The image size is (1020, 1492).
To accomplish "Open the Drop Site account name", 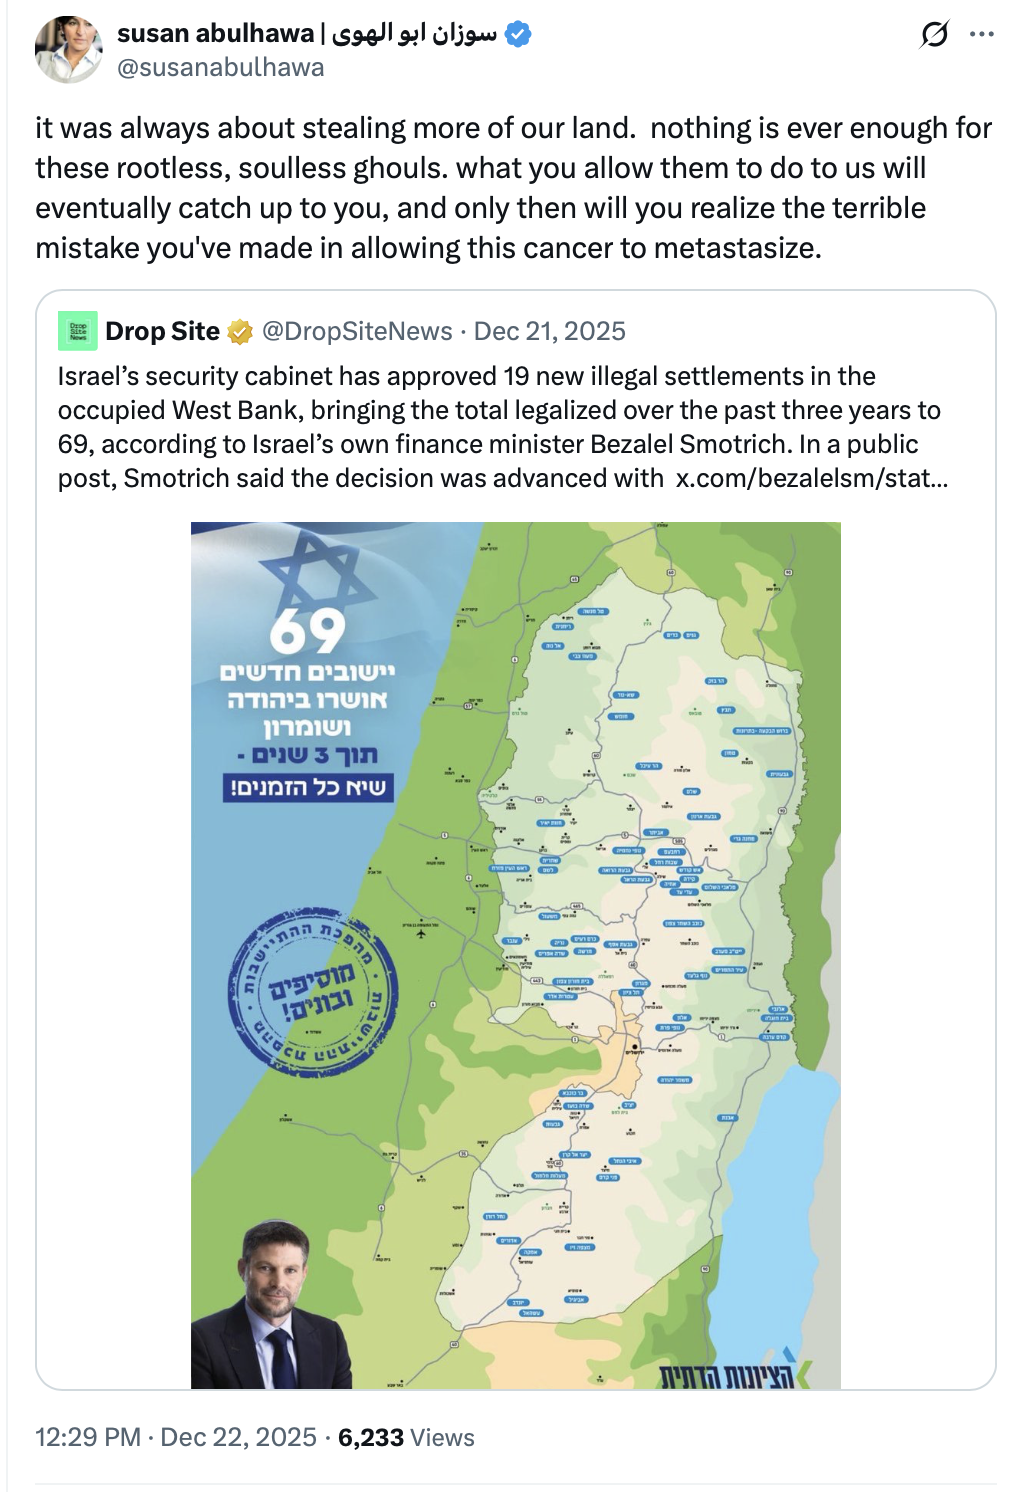I will click(x=162, y=331).
